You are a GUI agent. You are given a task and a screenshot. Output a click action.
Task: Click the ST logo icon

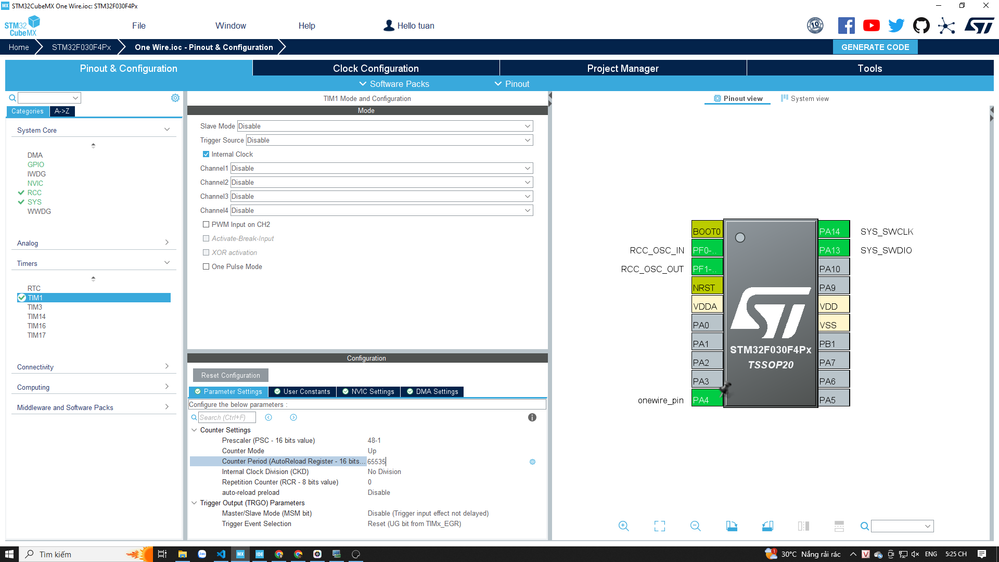(978, 25)
